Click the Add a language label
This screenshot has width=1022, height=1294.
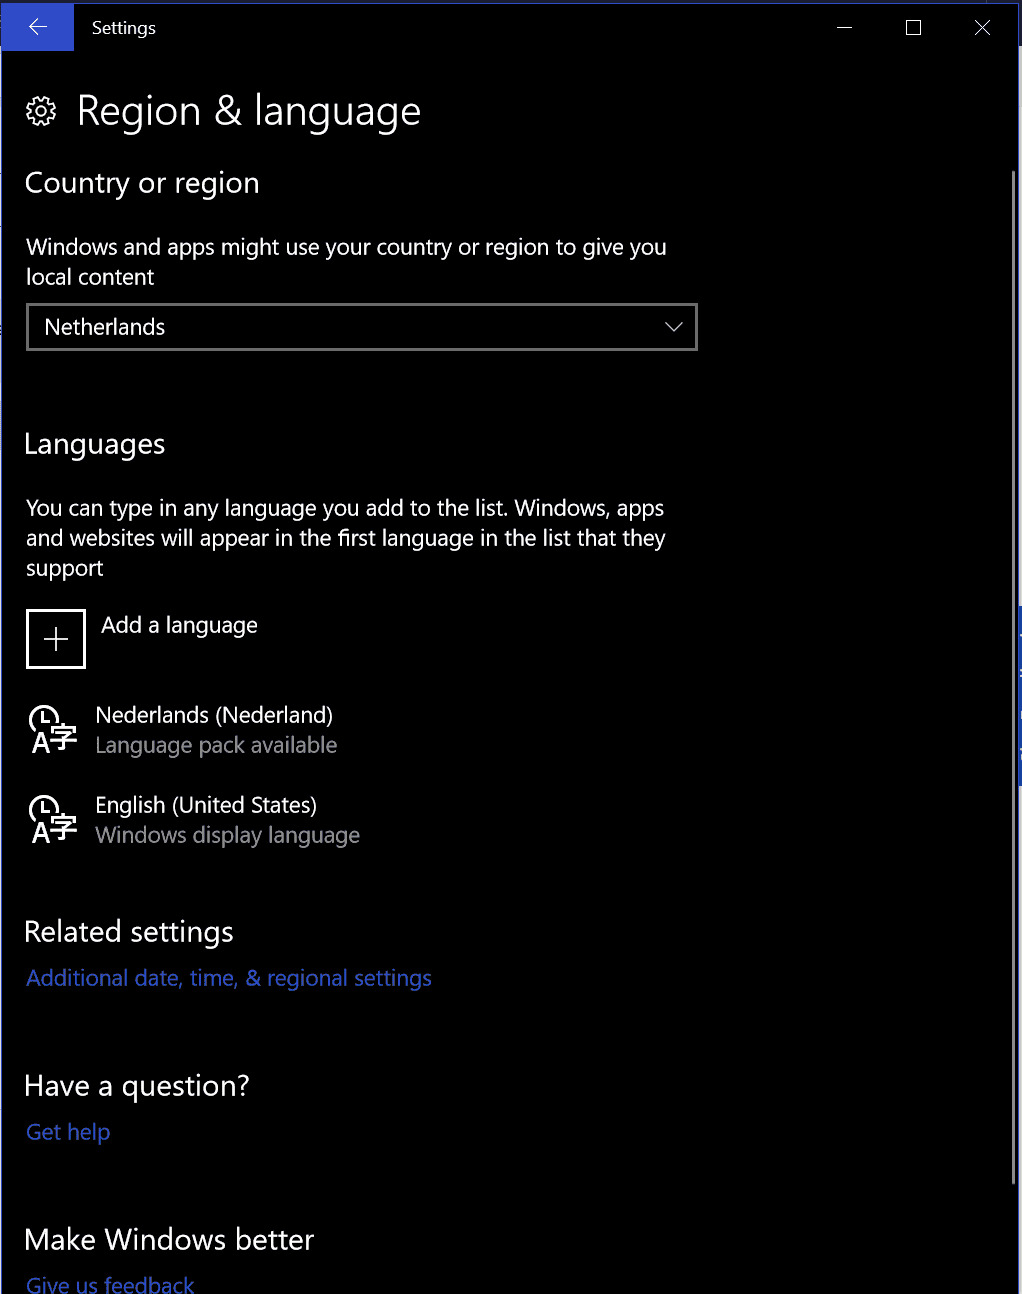click(179, 625)
